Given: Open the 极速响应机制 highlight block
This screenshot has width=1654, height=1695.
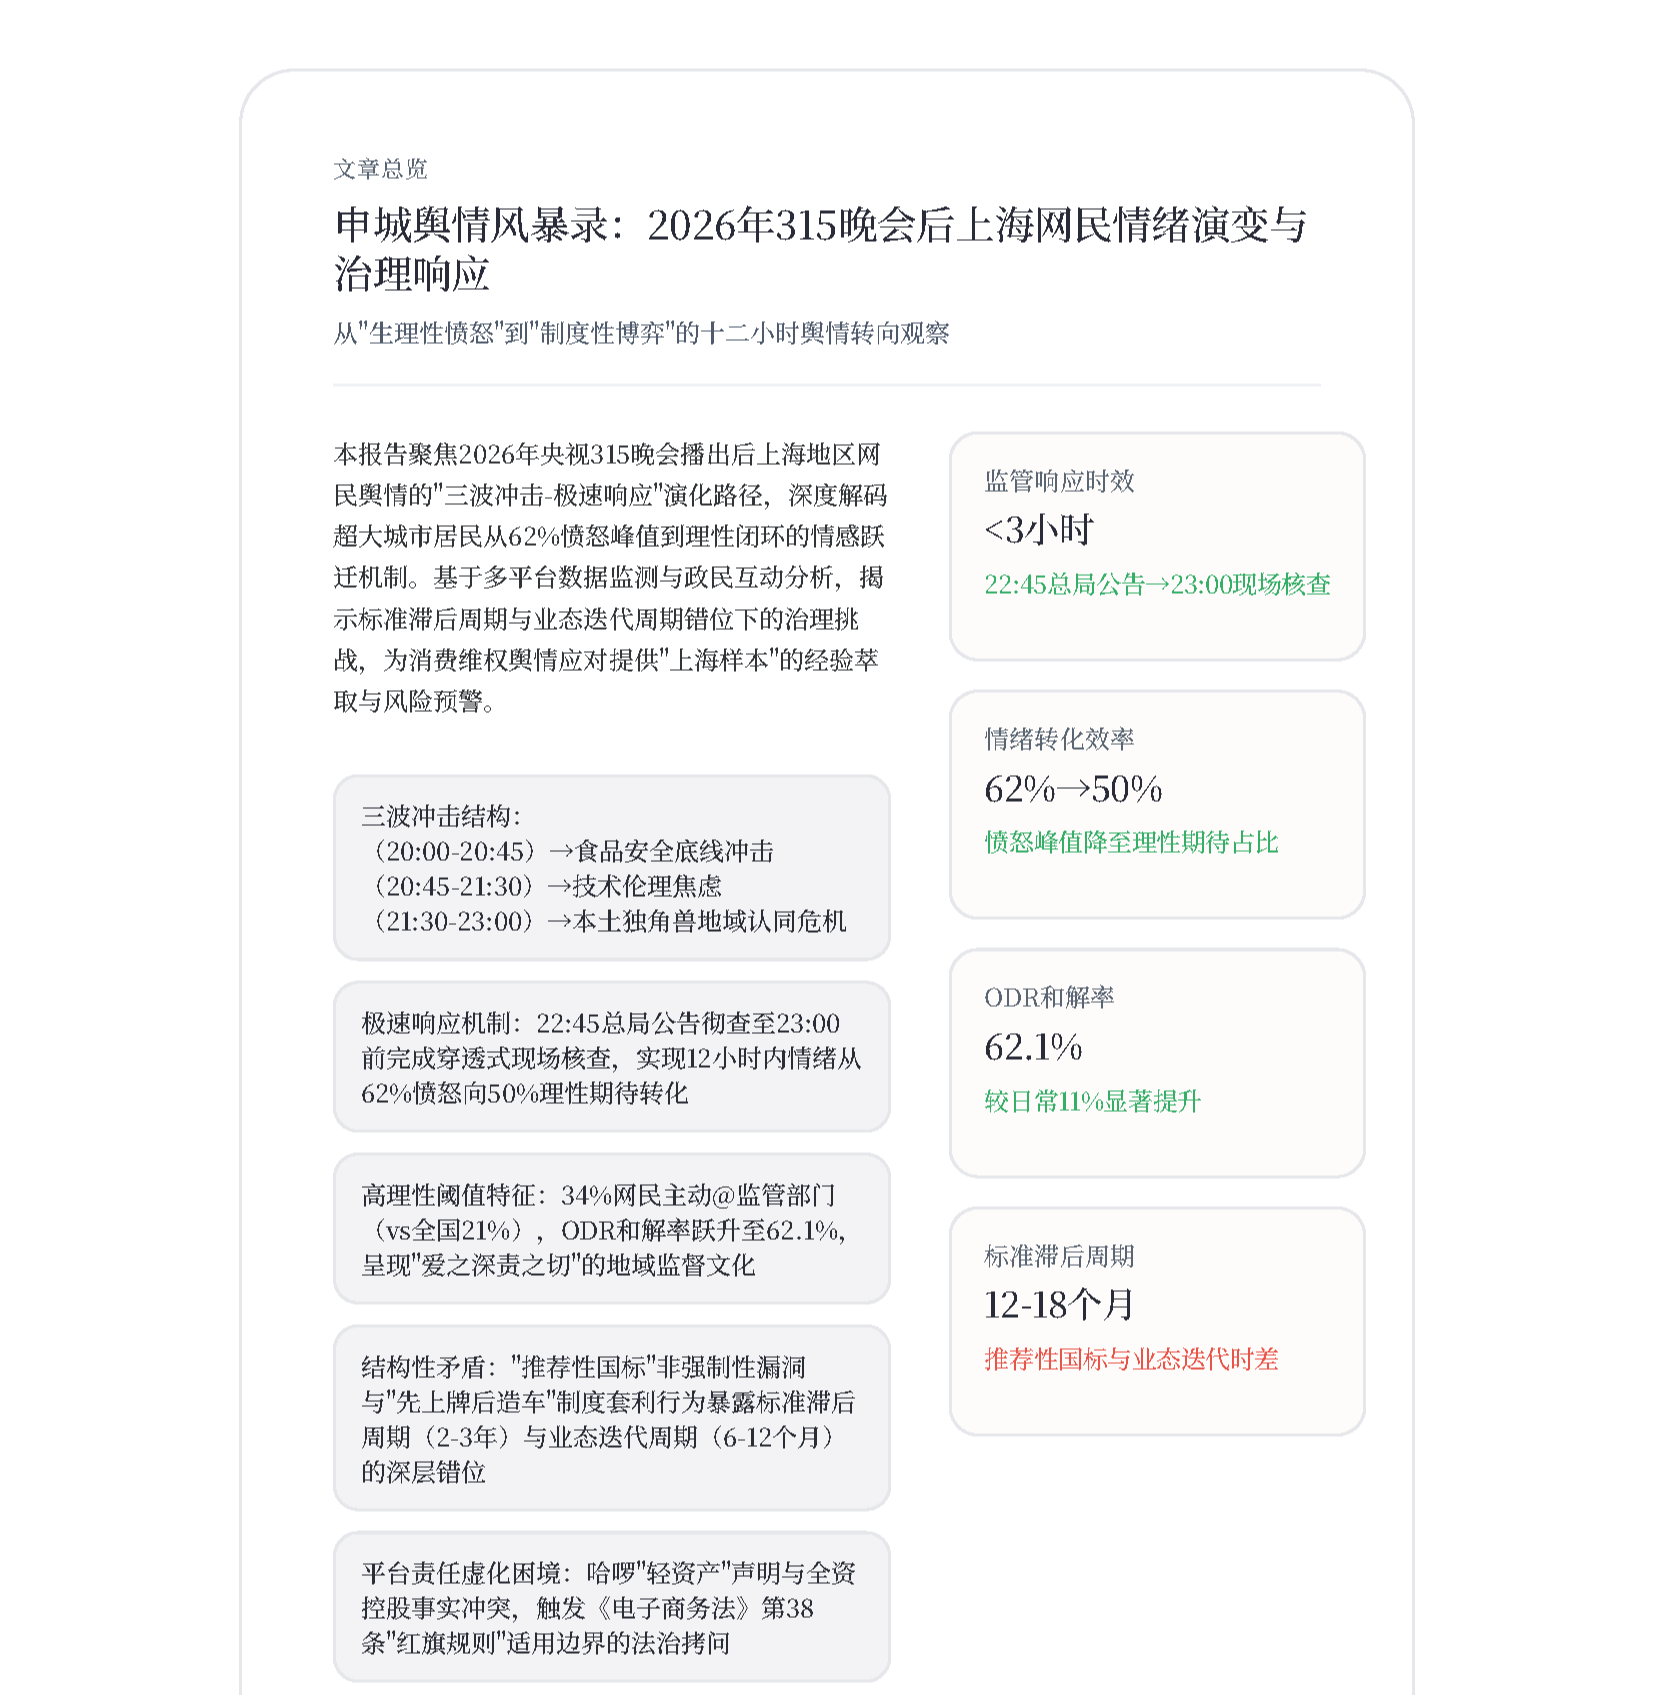Looking at the screenshot, I should point(612,1059).
